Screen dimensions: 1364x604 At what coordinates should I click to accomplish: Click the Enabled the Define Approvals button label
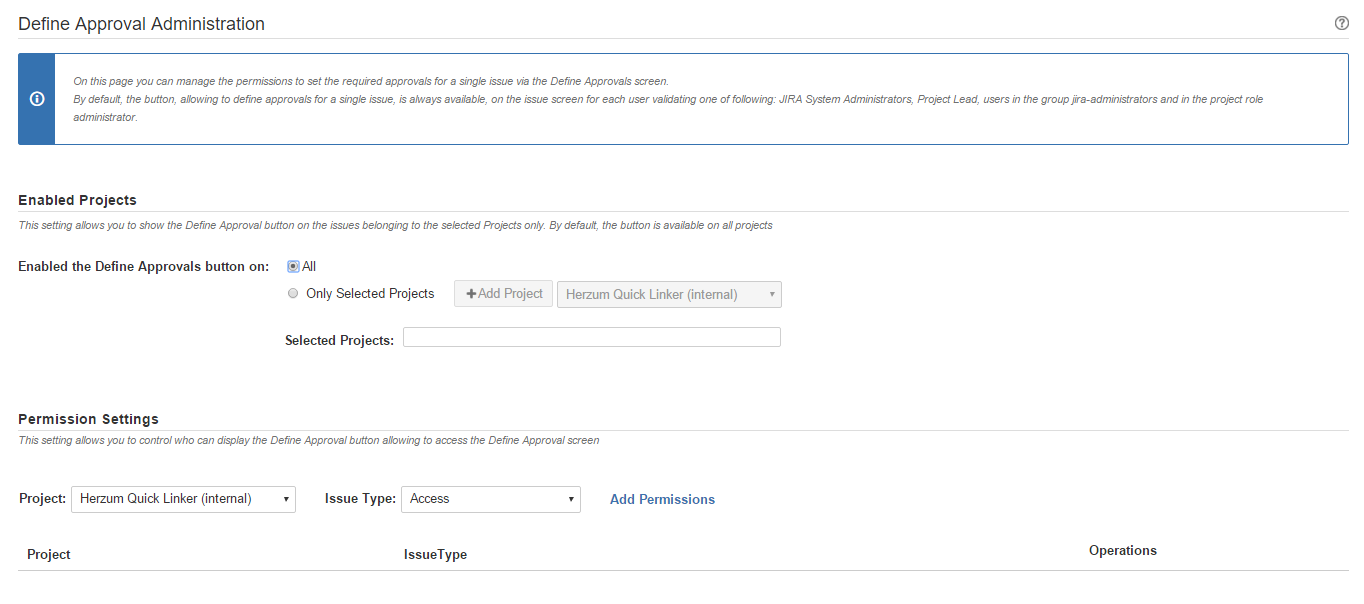(144, 266)
